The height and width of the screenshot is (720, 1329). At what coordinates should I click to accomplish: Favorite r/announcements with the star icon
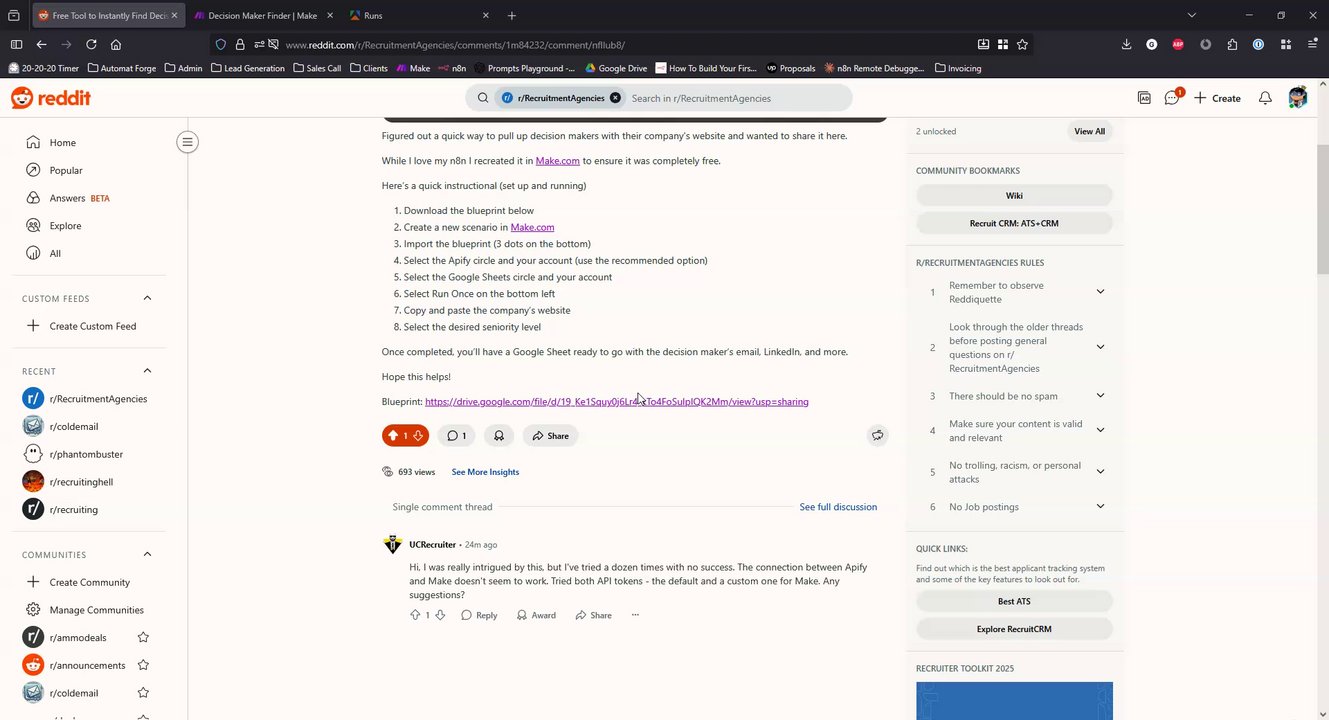point(143,665)
